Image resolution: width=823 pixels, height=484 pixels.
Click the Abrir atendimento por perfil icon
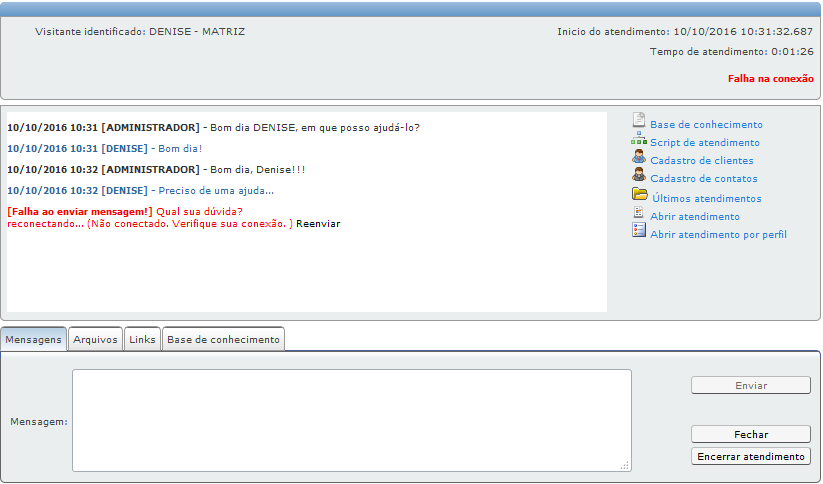tap(638, 231)
